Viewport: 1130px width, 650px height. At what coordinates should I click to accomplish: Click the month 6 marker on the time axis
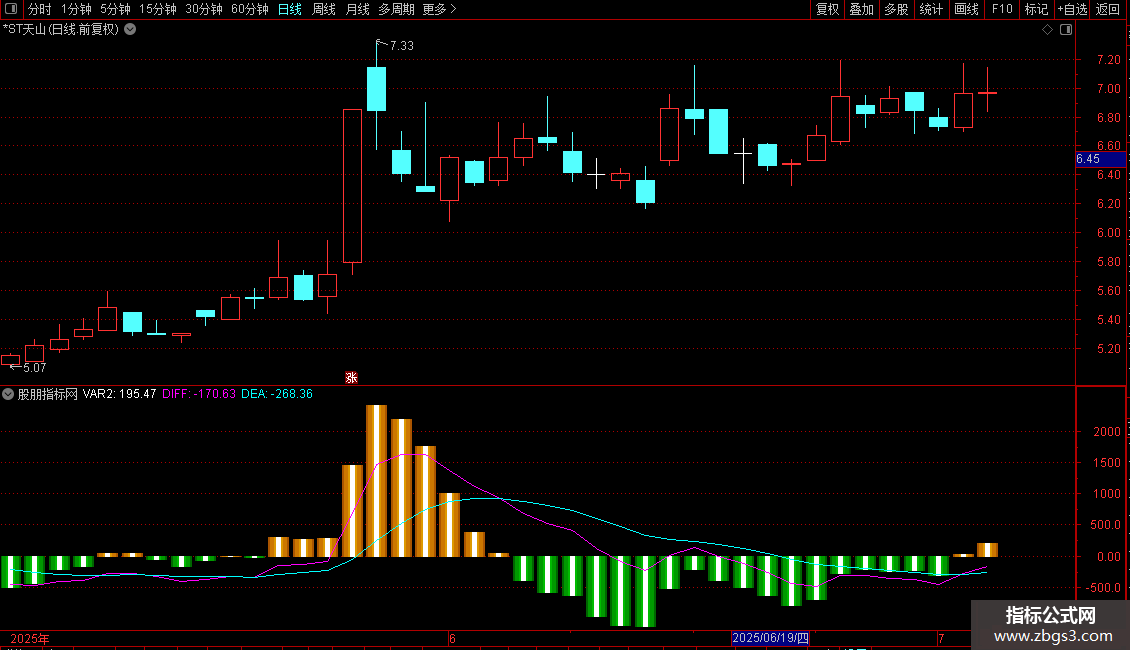452,638
